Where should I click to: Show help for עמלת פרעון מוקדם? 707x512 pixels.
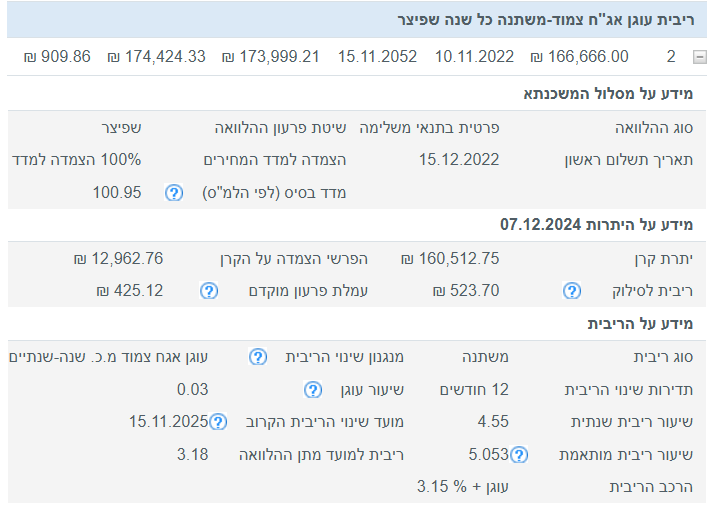click(x=208, y=291)
